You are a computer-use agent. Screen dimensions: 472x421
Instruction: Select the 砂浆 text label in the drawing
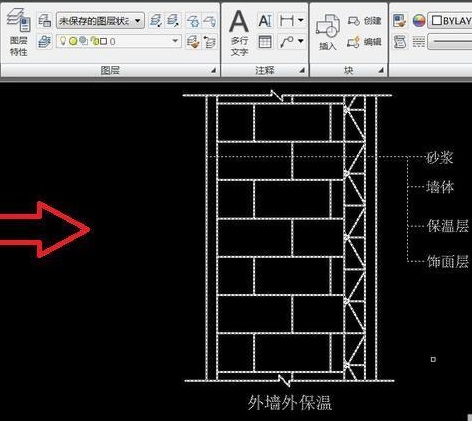[440, 157]
